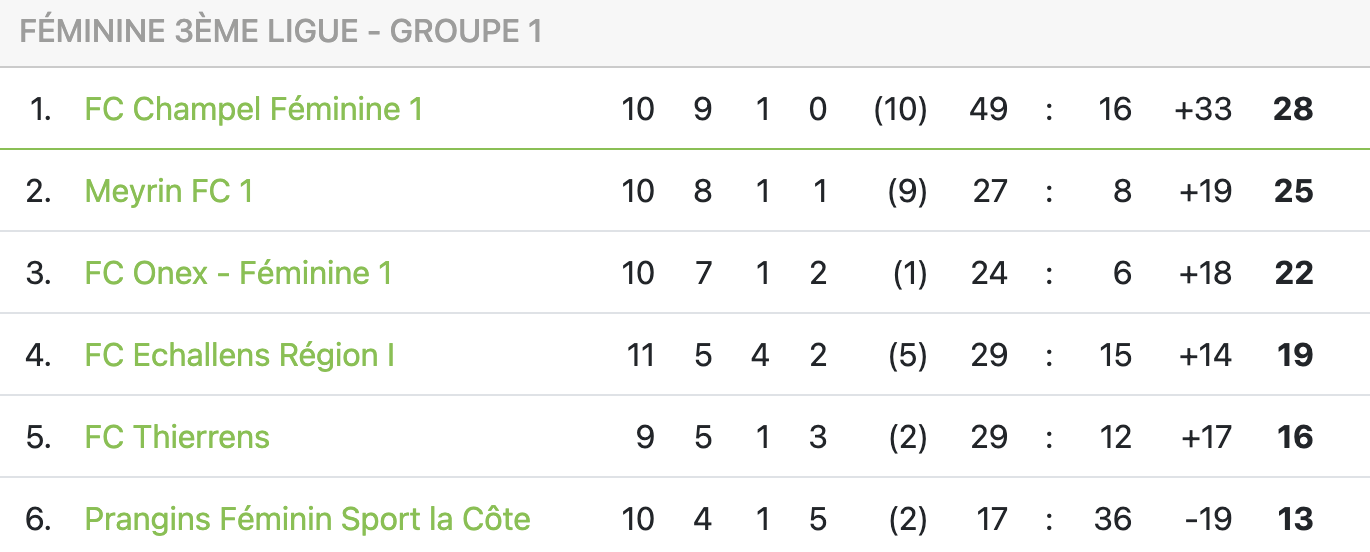Click Prangins Féminin Sport la Côte link
Image resolution: width=1370 pixels, height=552 pixels.
pos(307,519)
